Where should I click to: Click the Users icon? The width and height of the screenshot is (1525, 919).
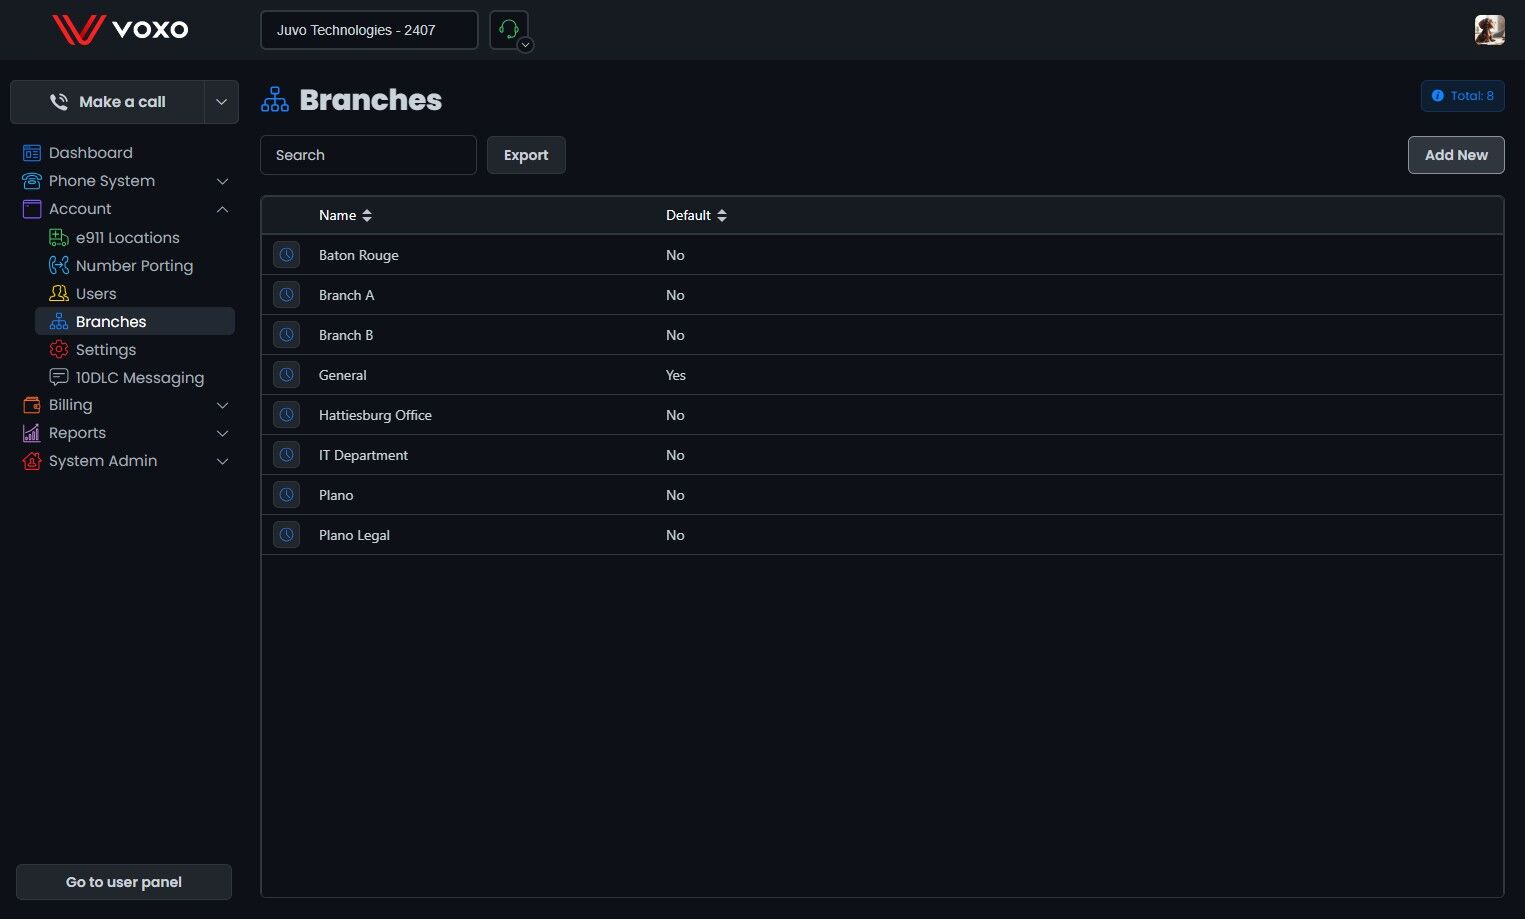point(59,294)
